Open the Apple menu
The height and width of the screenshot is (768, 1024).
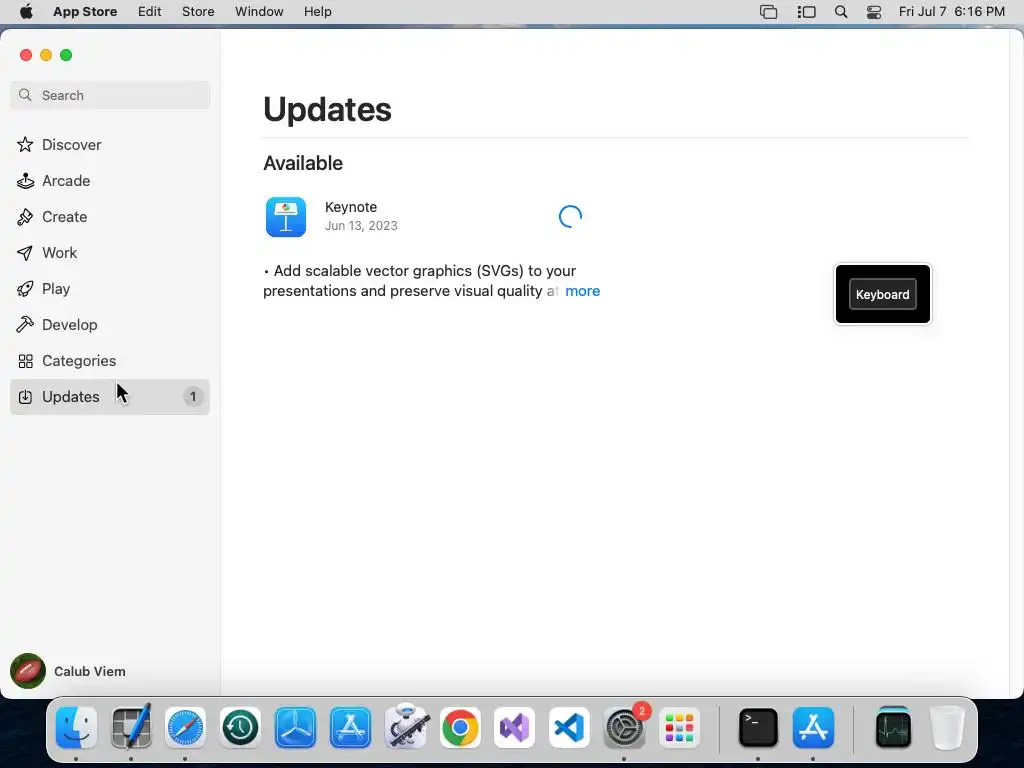point(26,12)
